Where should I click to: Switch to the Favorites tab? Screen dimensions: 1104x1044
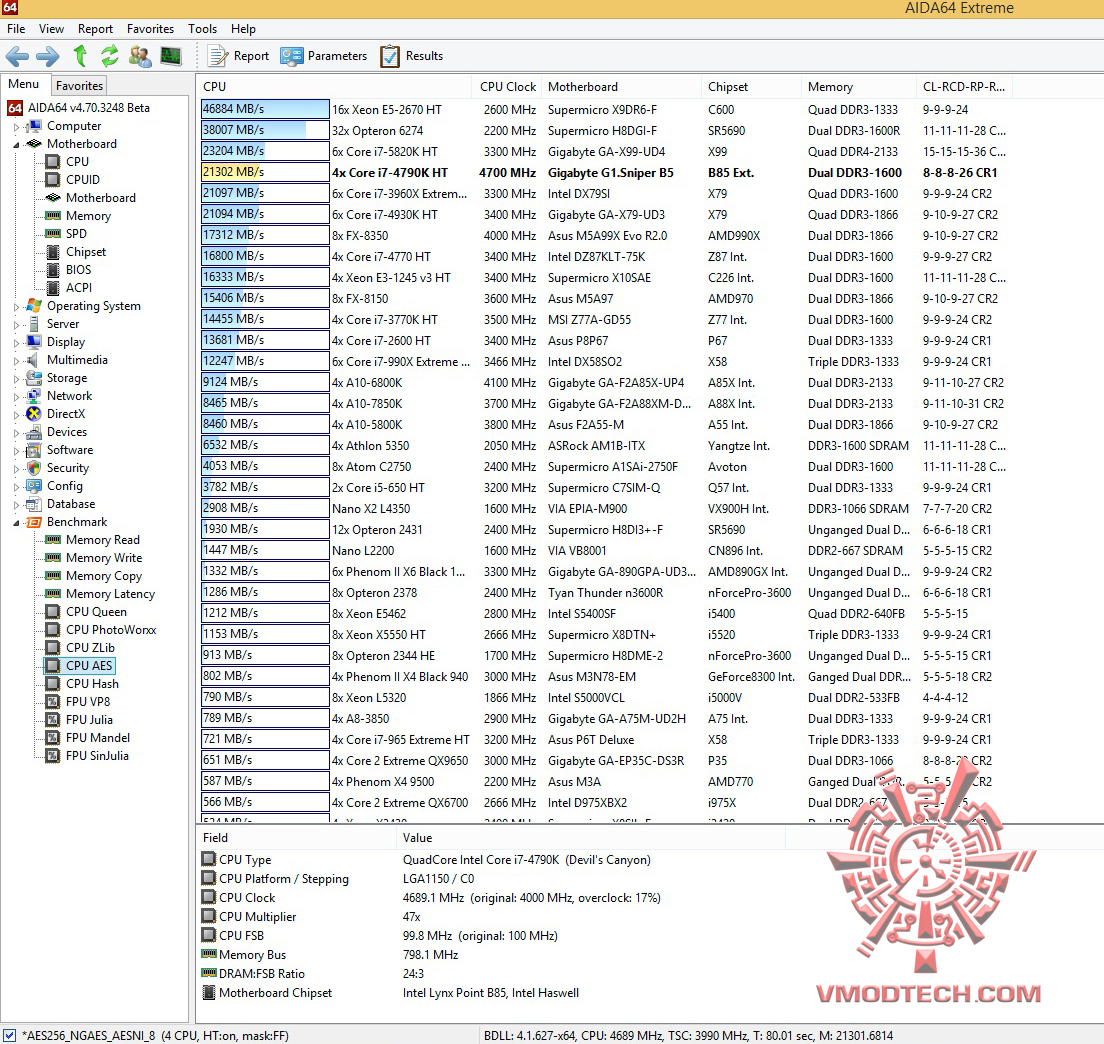pyautogui.click(x=79, y=85)
